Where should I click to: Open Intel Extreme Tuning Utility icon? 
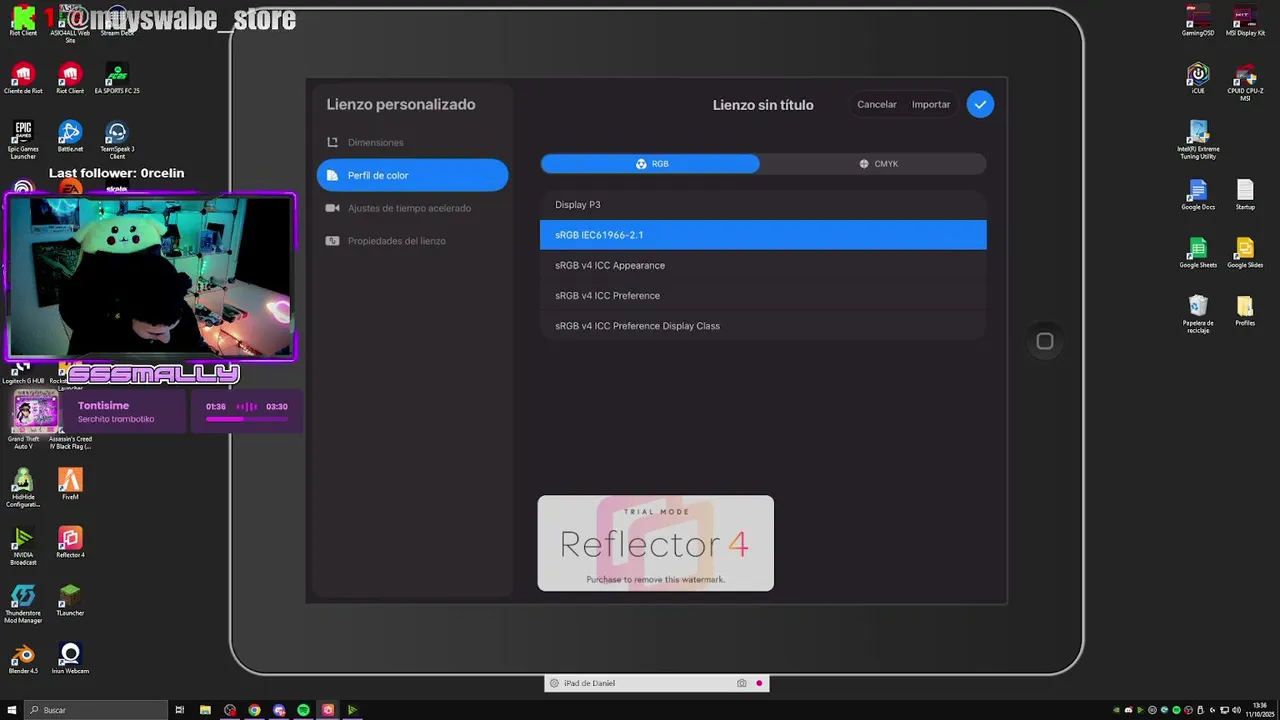pos(1198,140)
